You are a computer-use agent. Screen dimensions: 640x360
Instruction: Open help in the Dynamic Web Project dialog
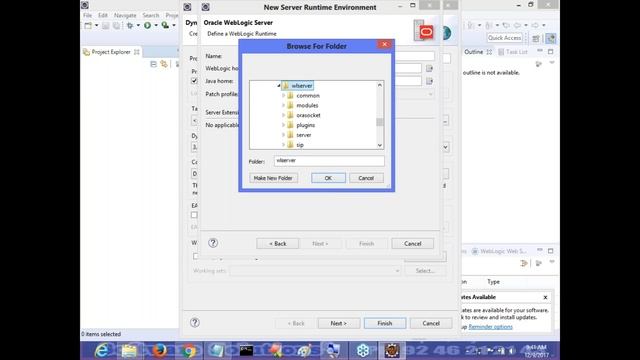point(195,322)
